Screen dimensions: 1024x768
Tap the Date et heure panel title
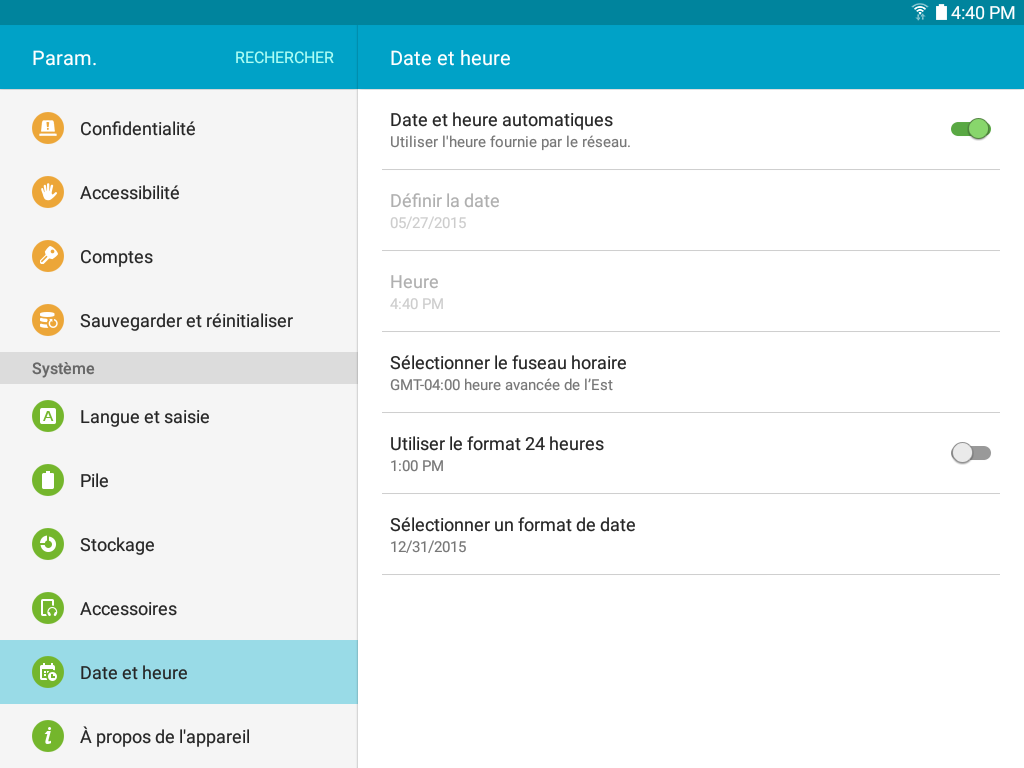pyautogui.click(x=450, y=58)
